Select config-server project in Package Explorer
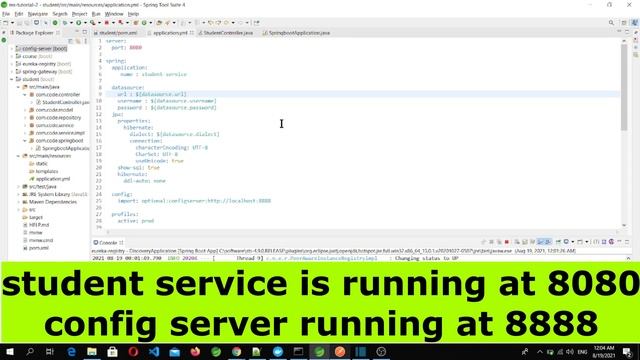The image size is (640, 360). [41, 49]
